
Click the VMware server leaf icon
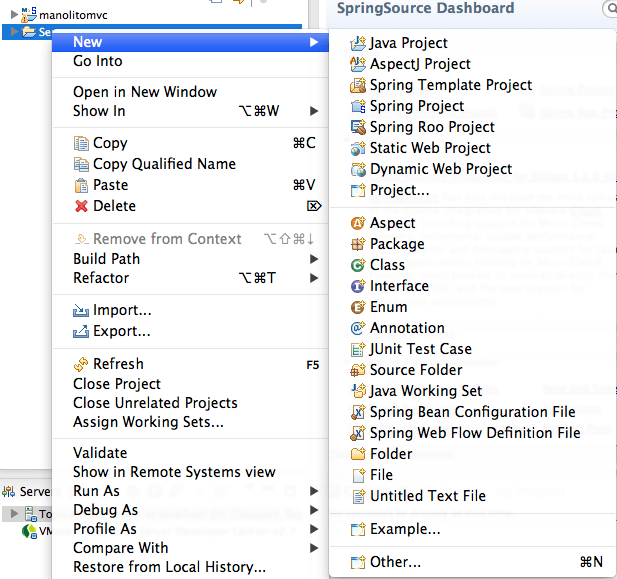tap(29, 531)
